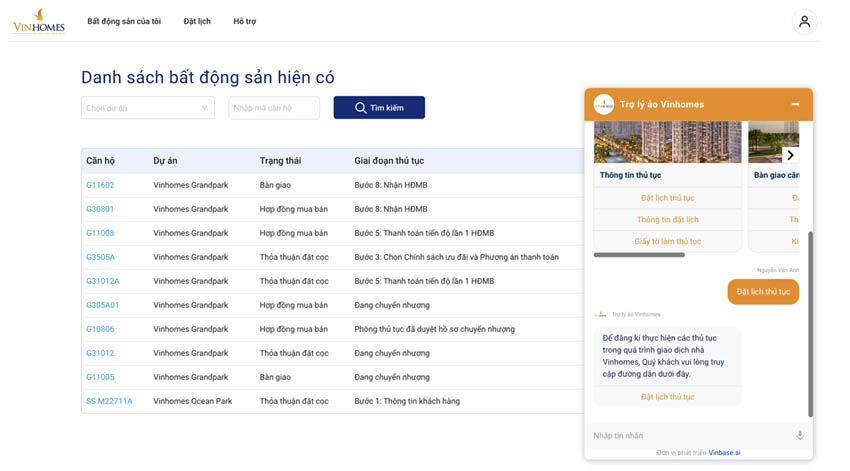The height and width of the screenshot is (471, 850).
Task: Open apartment G11008 link
Action: pos(100,233)
